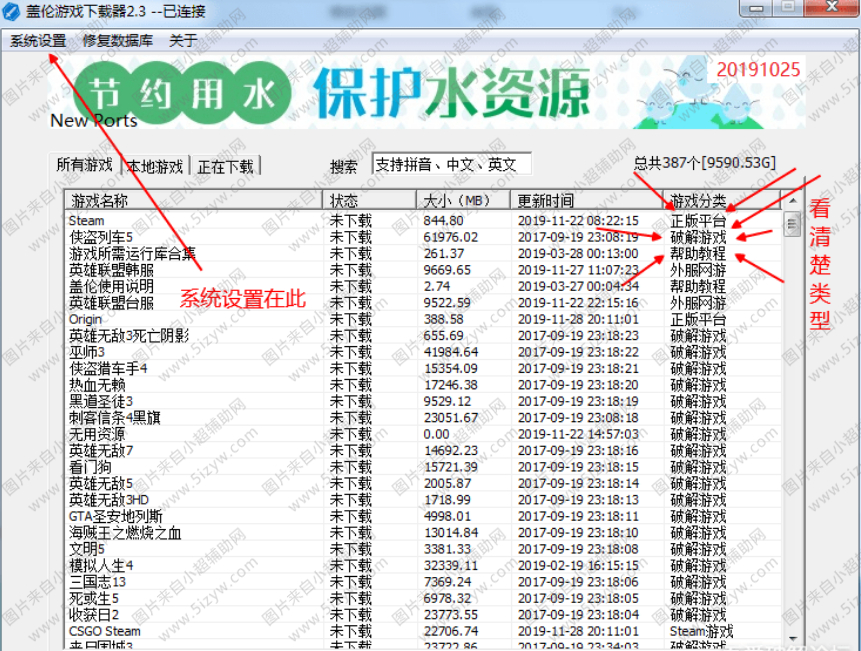Image resolution: width=861 pixels, height=651 pixels.
Task: Click the total count 总共387个[9590.53G]
Action: click(x=705, y=163)
